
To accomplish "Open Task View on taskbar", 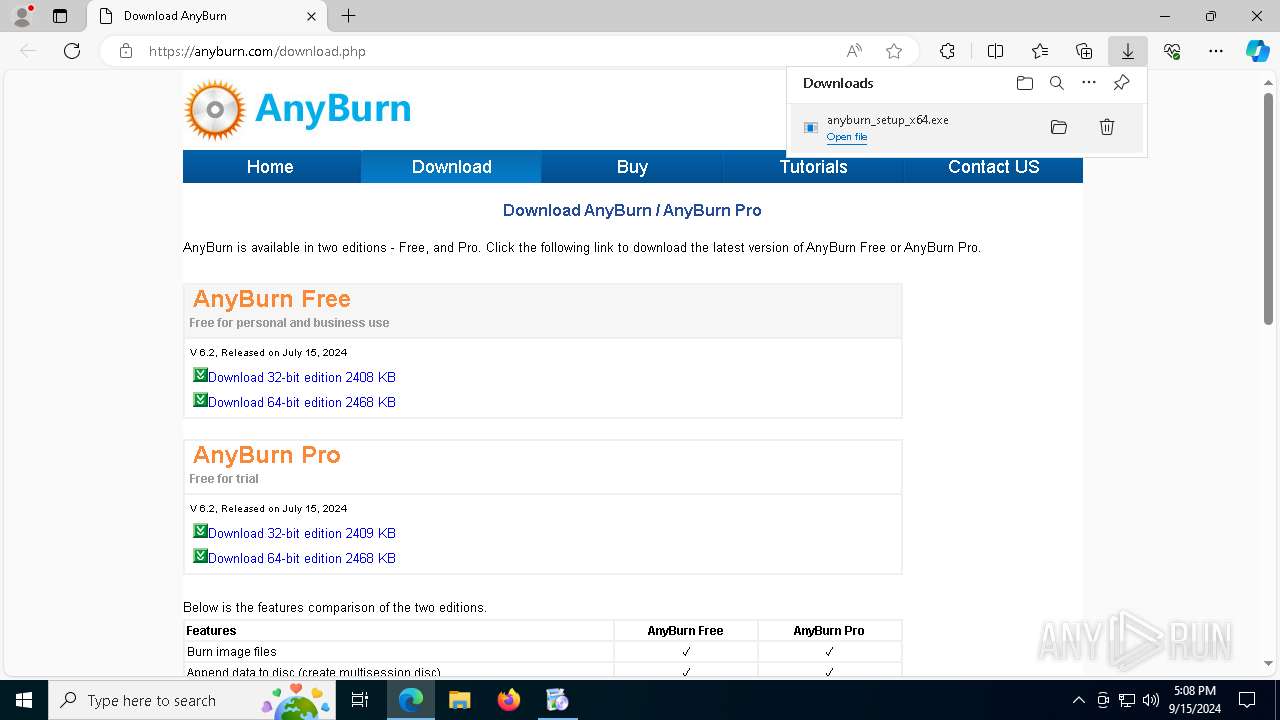I will pyautogui.click(x=360, y=700).
